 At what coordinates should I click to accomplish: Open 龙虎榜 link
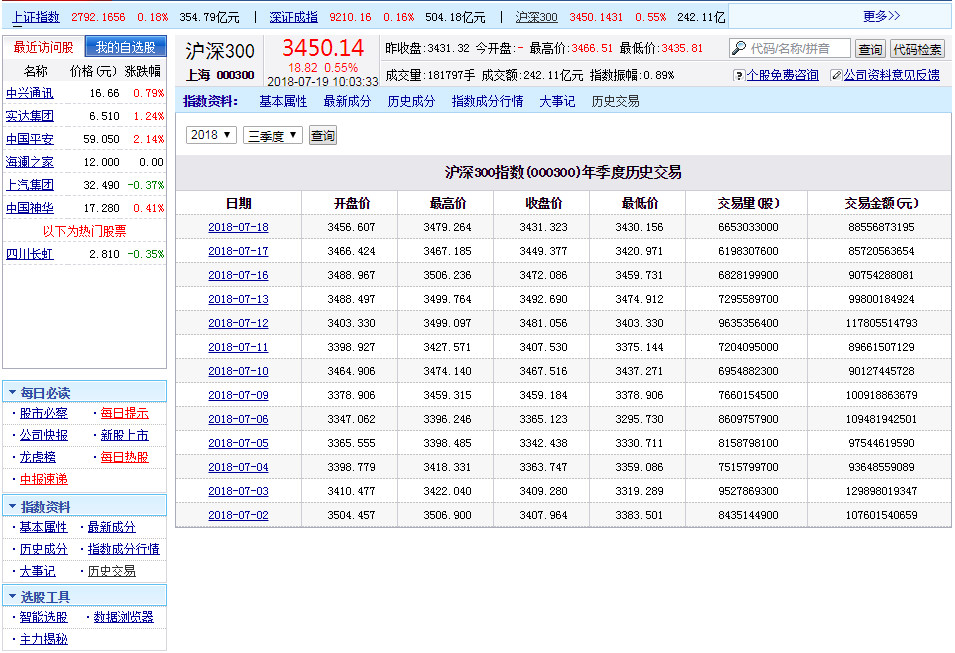37,457
